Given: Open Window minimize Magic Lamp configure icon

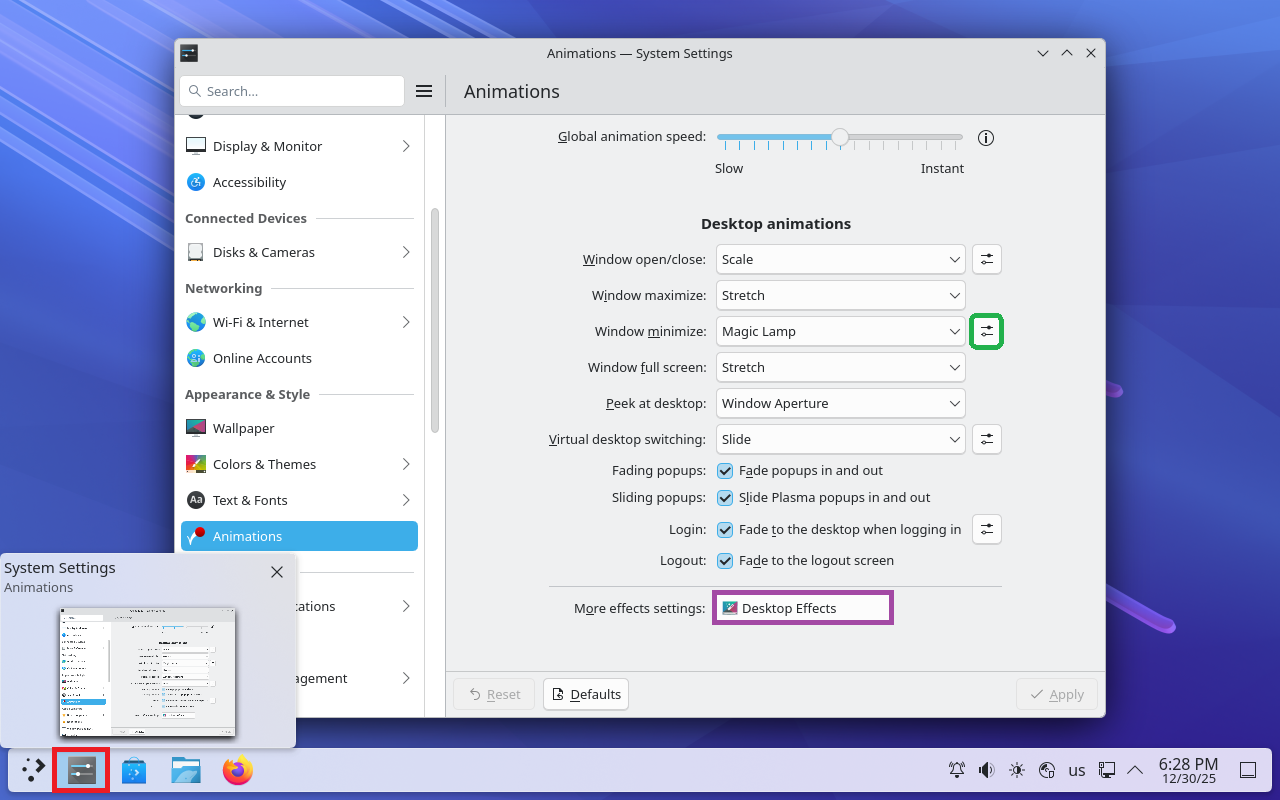Looking at the screenshot, I should point(987,331).
